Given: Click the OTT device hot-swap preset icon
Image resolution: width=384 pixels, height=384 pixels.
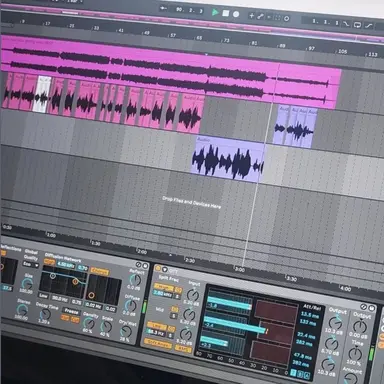Looking at the screenshot, I should [364, 306].
